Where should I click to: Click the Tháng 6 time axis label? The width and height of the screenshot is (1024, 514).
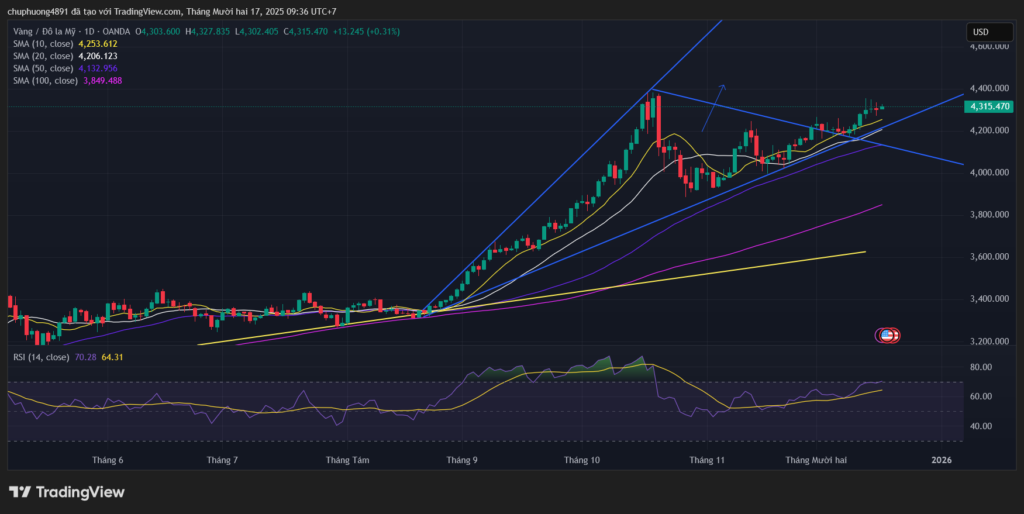106,460
